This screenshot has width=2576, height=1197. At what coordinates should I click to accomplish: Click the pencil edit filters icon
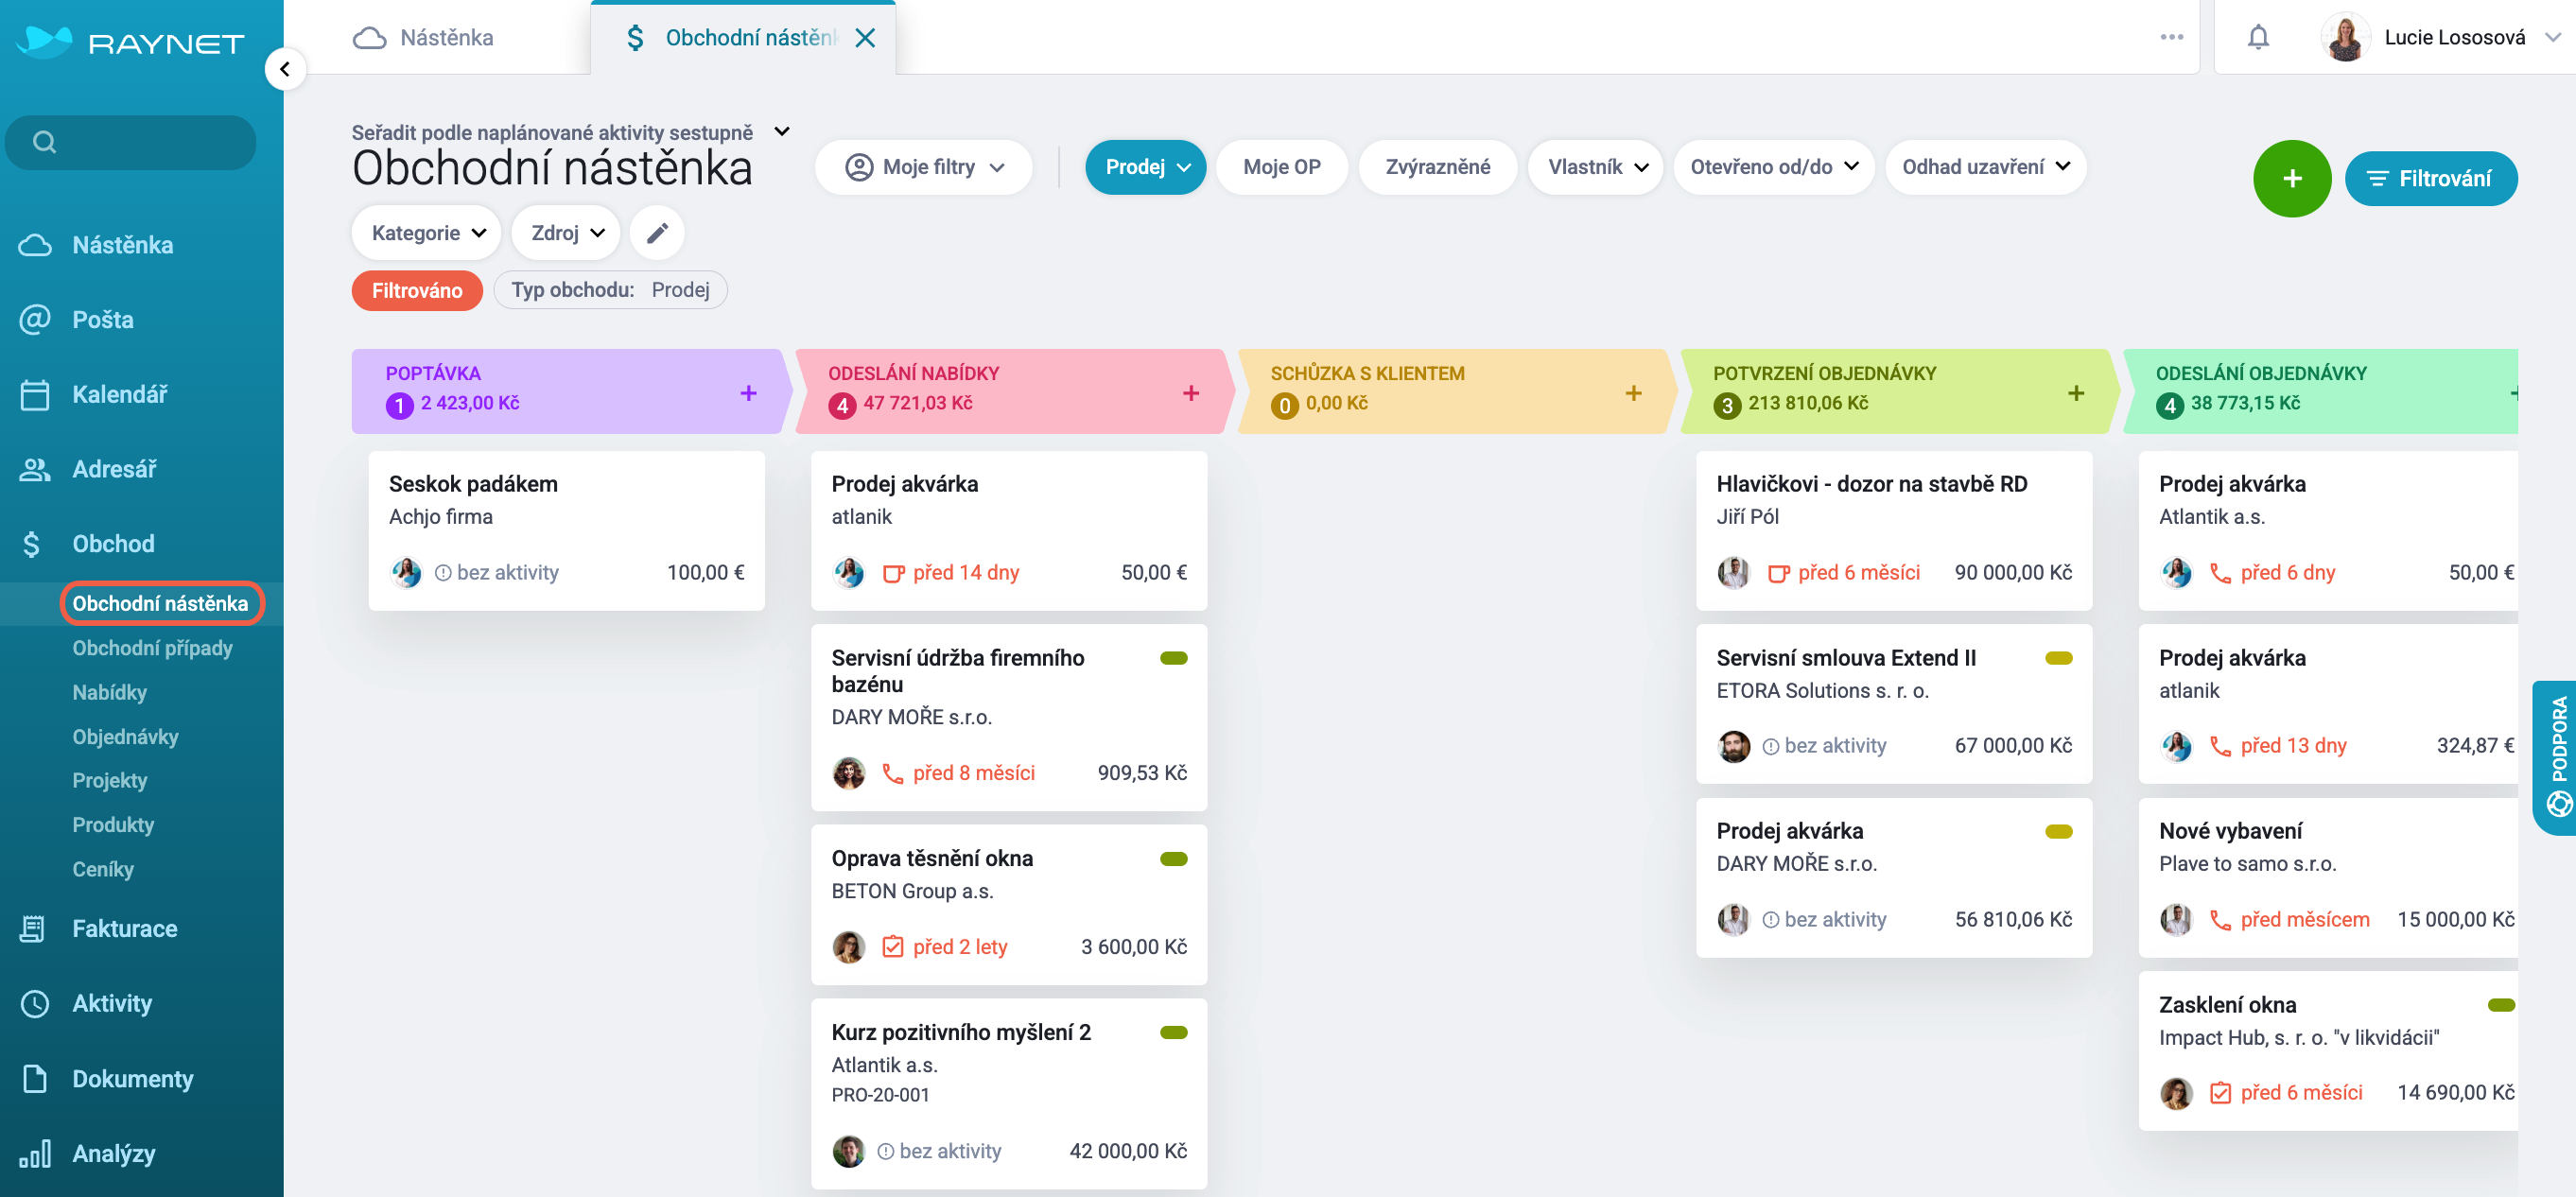coord(657,233)
